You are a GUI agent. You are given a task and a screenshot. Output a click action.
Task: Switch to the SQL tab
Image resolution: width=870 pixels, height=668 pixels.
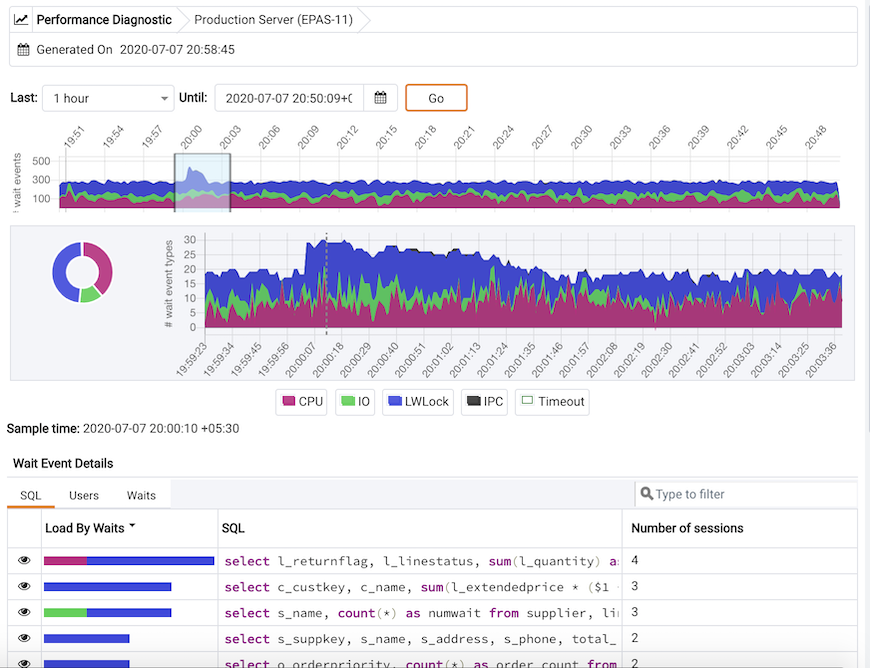tap(31, 495)
